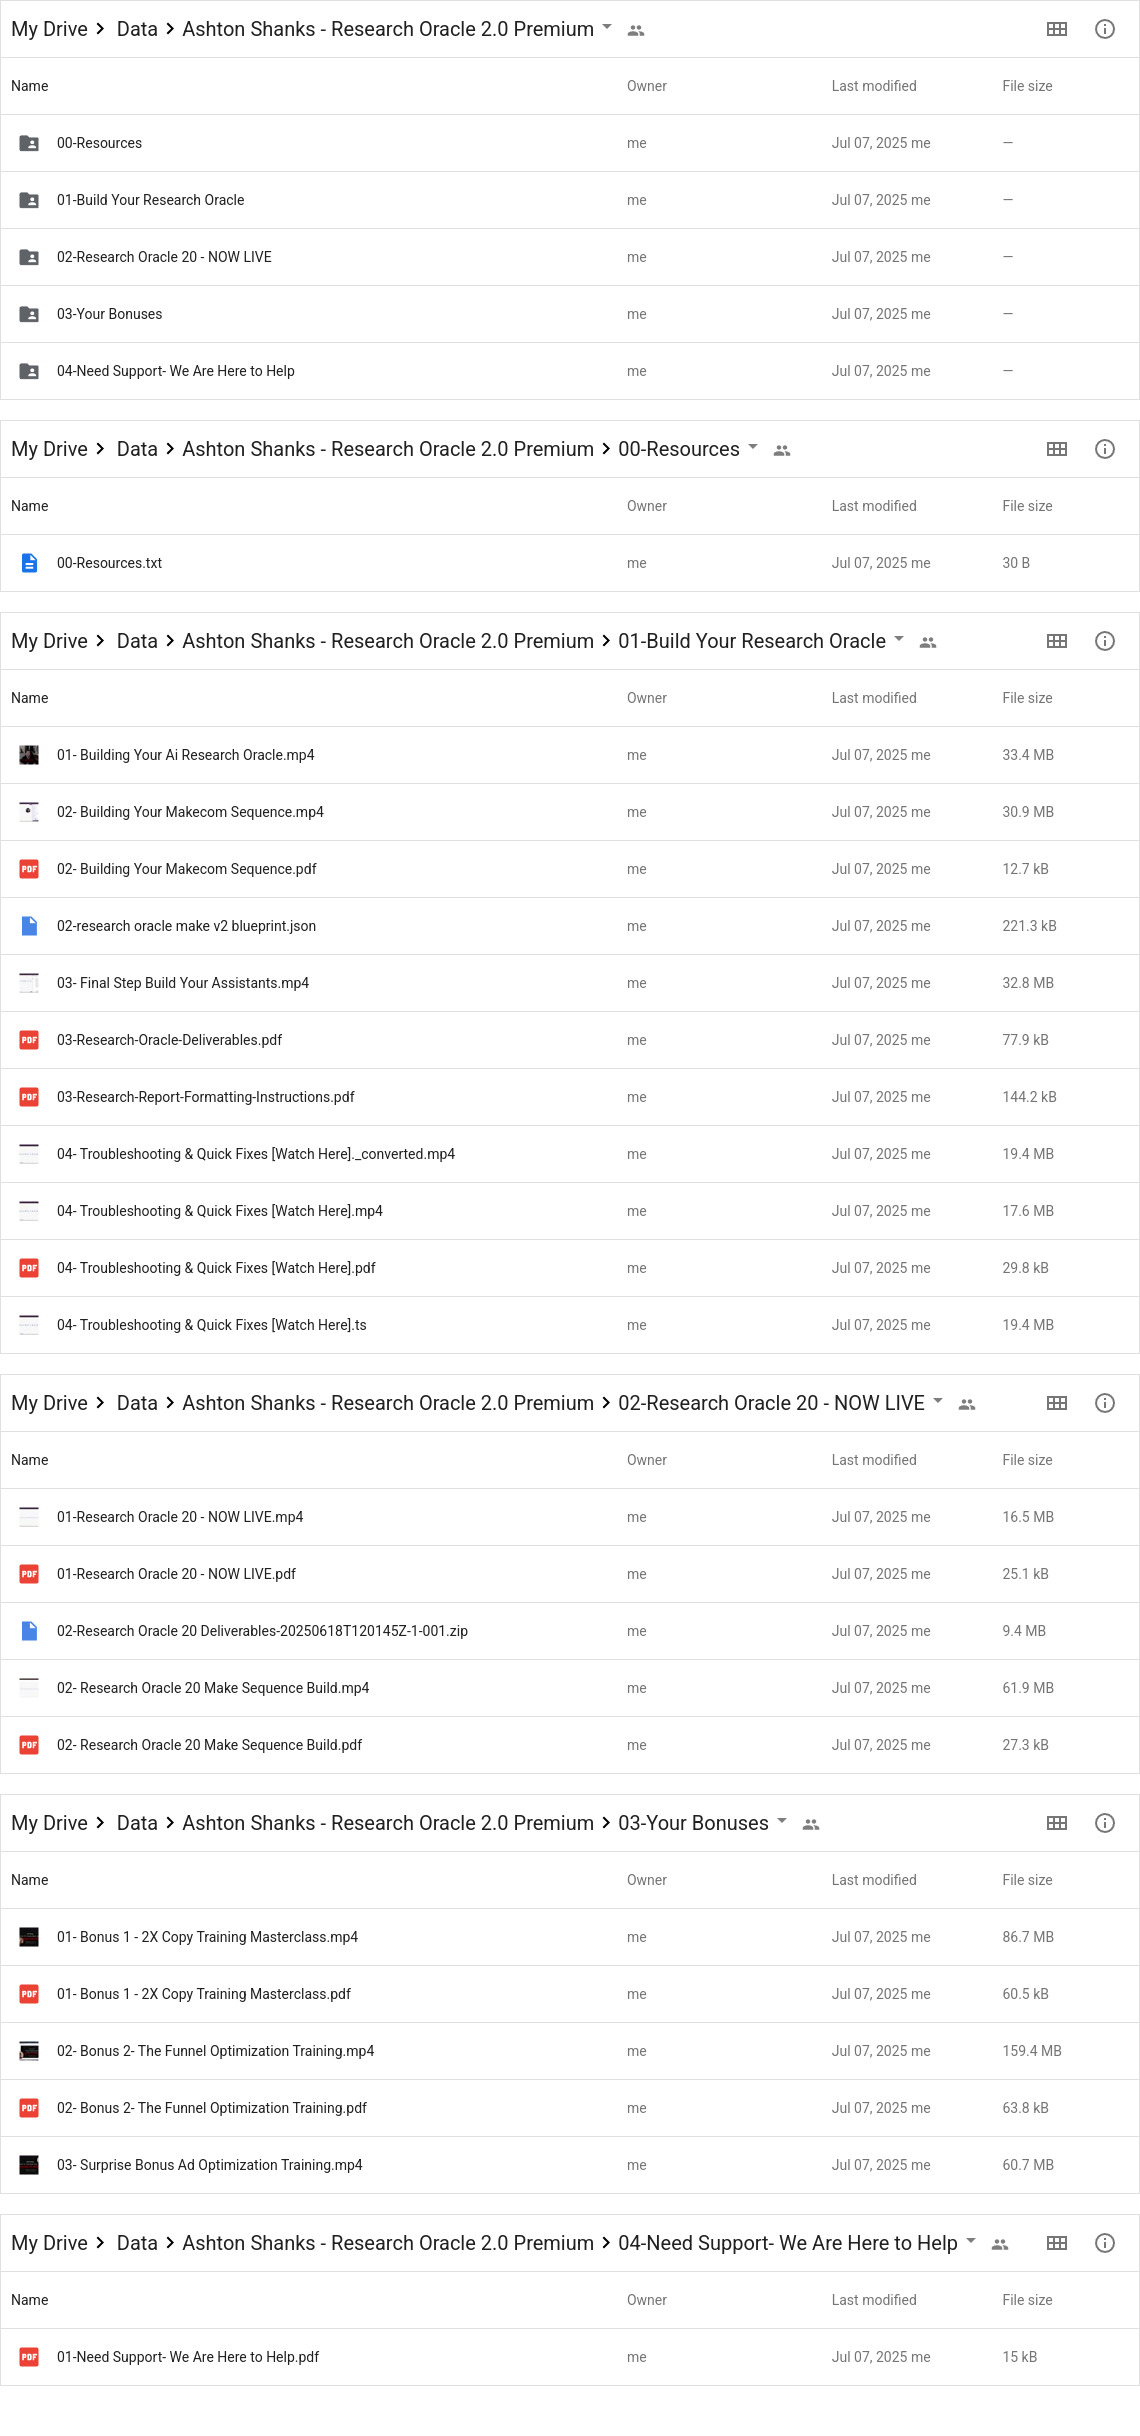Open the 01-Build Your Research Oracle folder row

(x=570, y=200)
